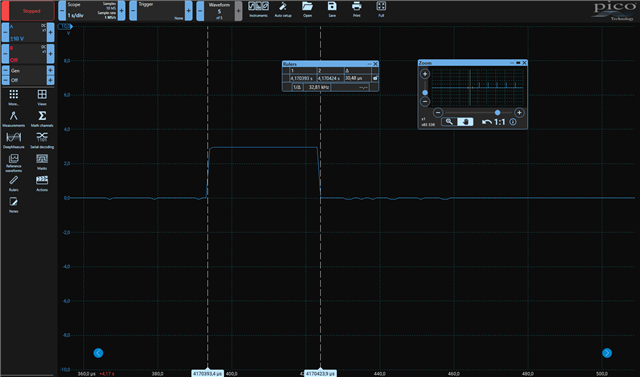
Task: Open the Waveform buffer navigator
Action: tap(219, 11)
